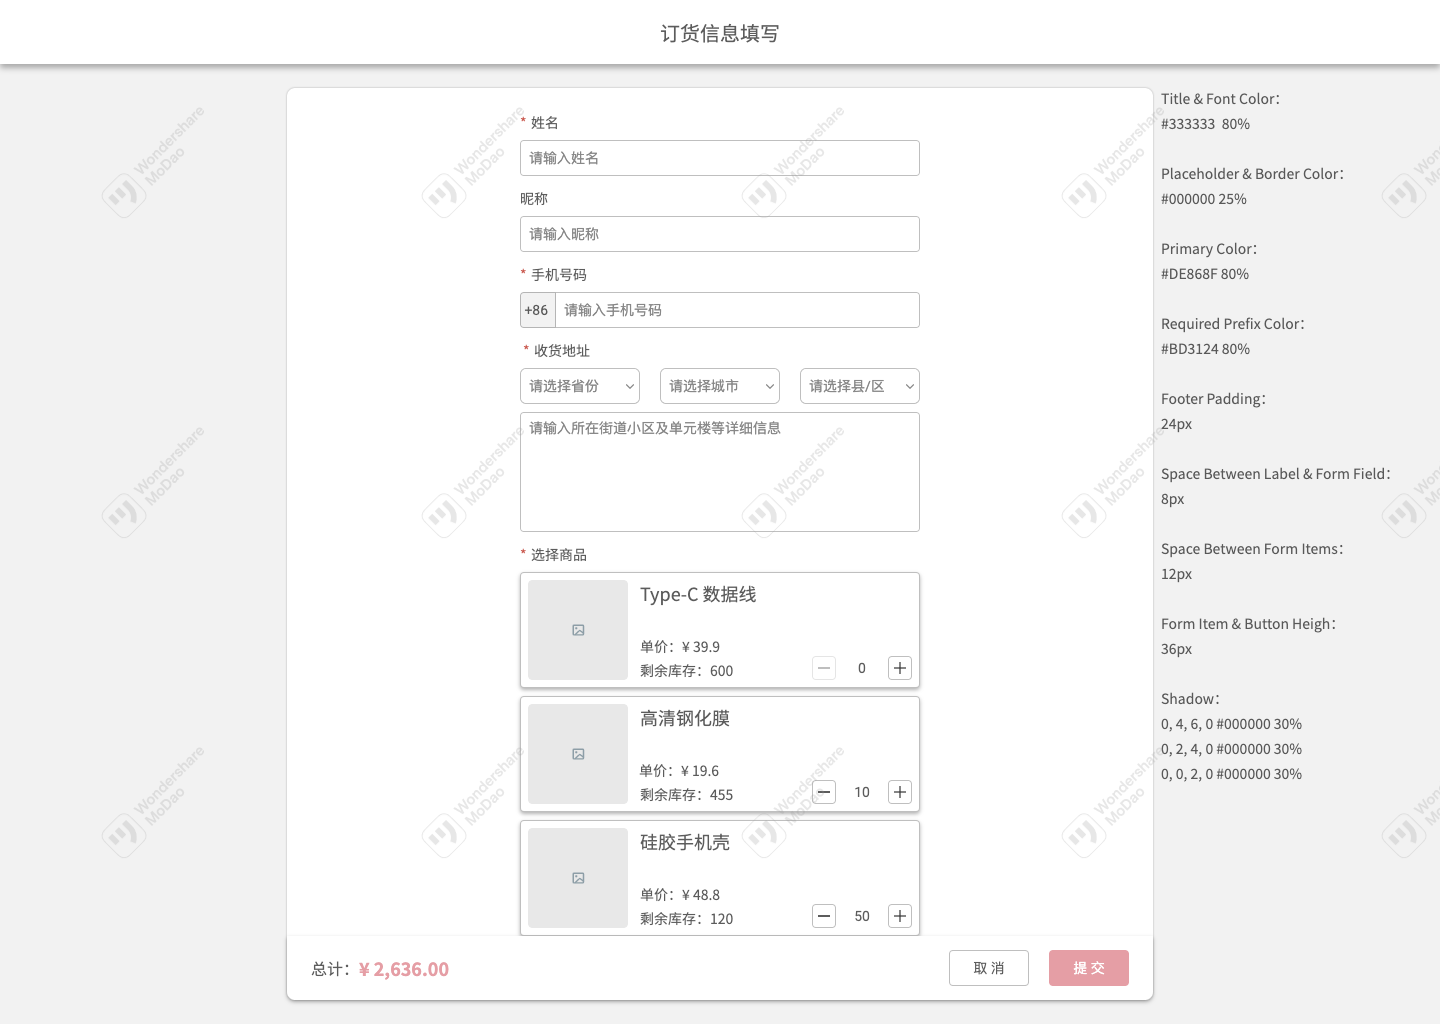Screen dimensions: 1440x1024
Task: Click the 取消 cancel button
Action: [989, 968]
